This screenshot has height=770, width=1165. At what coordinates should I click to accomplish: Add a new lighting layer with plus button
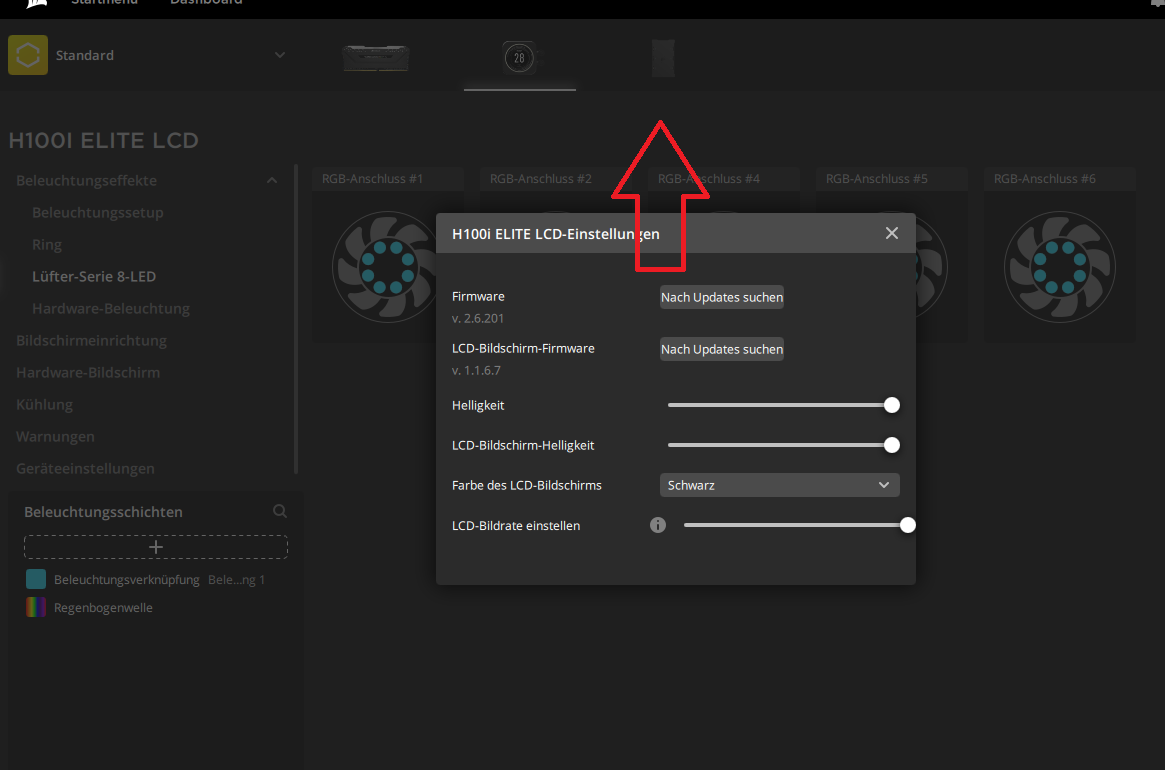click(x=156, y=547)
